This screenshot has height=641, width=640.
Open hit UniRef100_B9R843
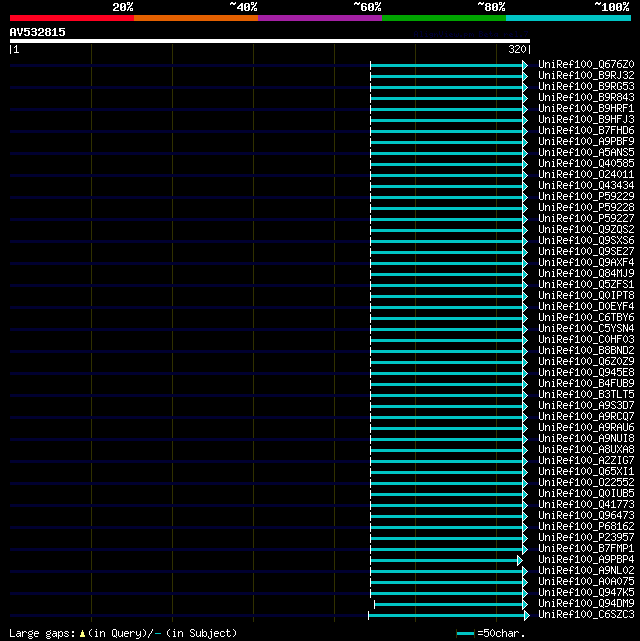[586, 97]
